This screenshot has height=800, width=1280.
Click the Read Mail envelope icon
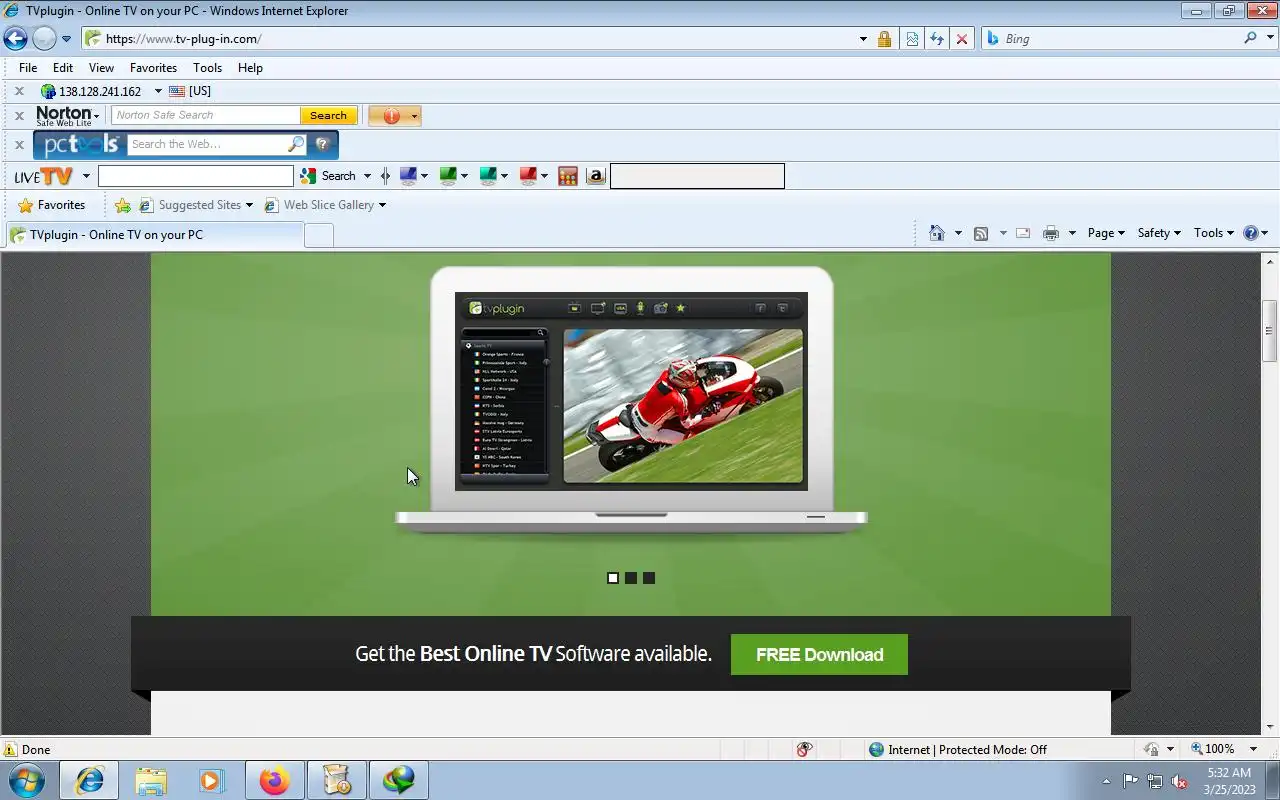tap(1023, 233)
